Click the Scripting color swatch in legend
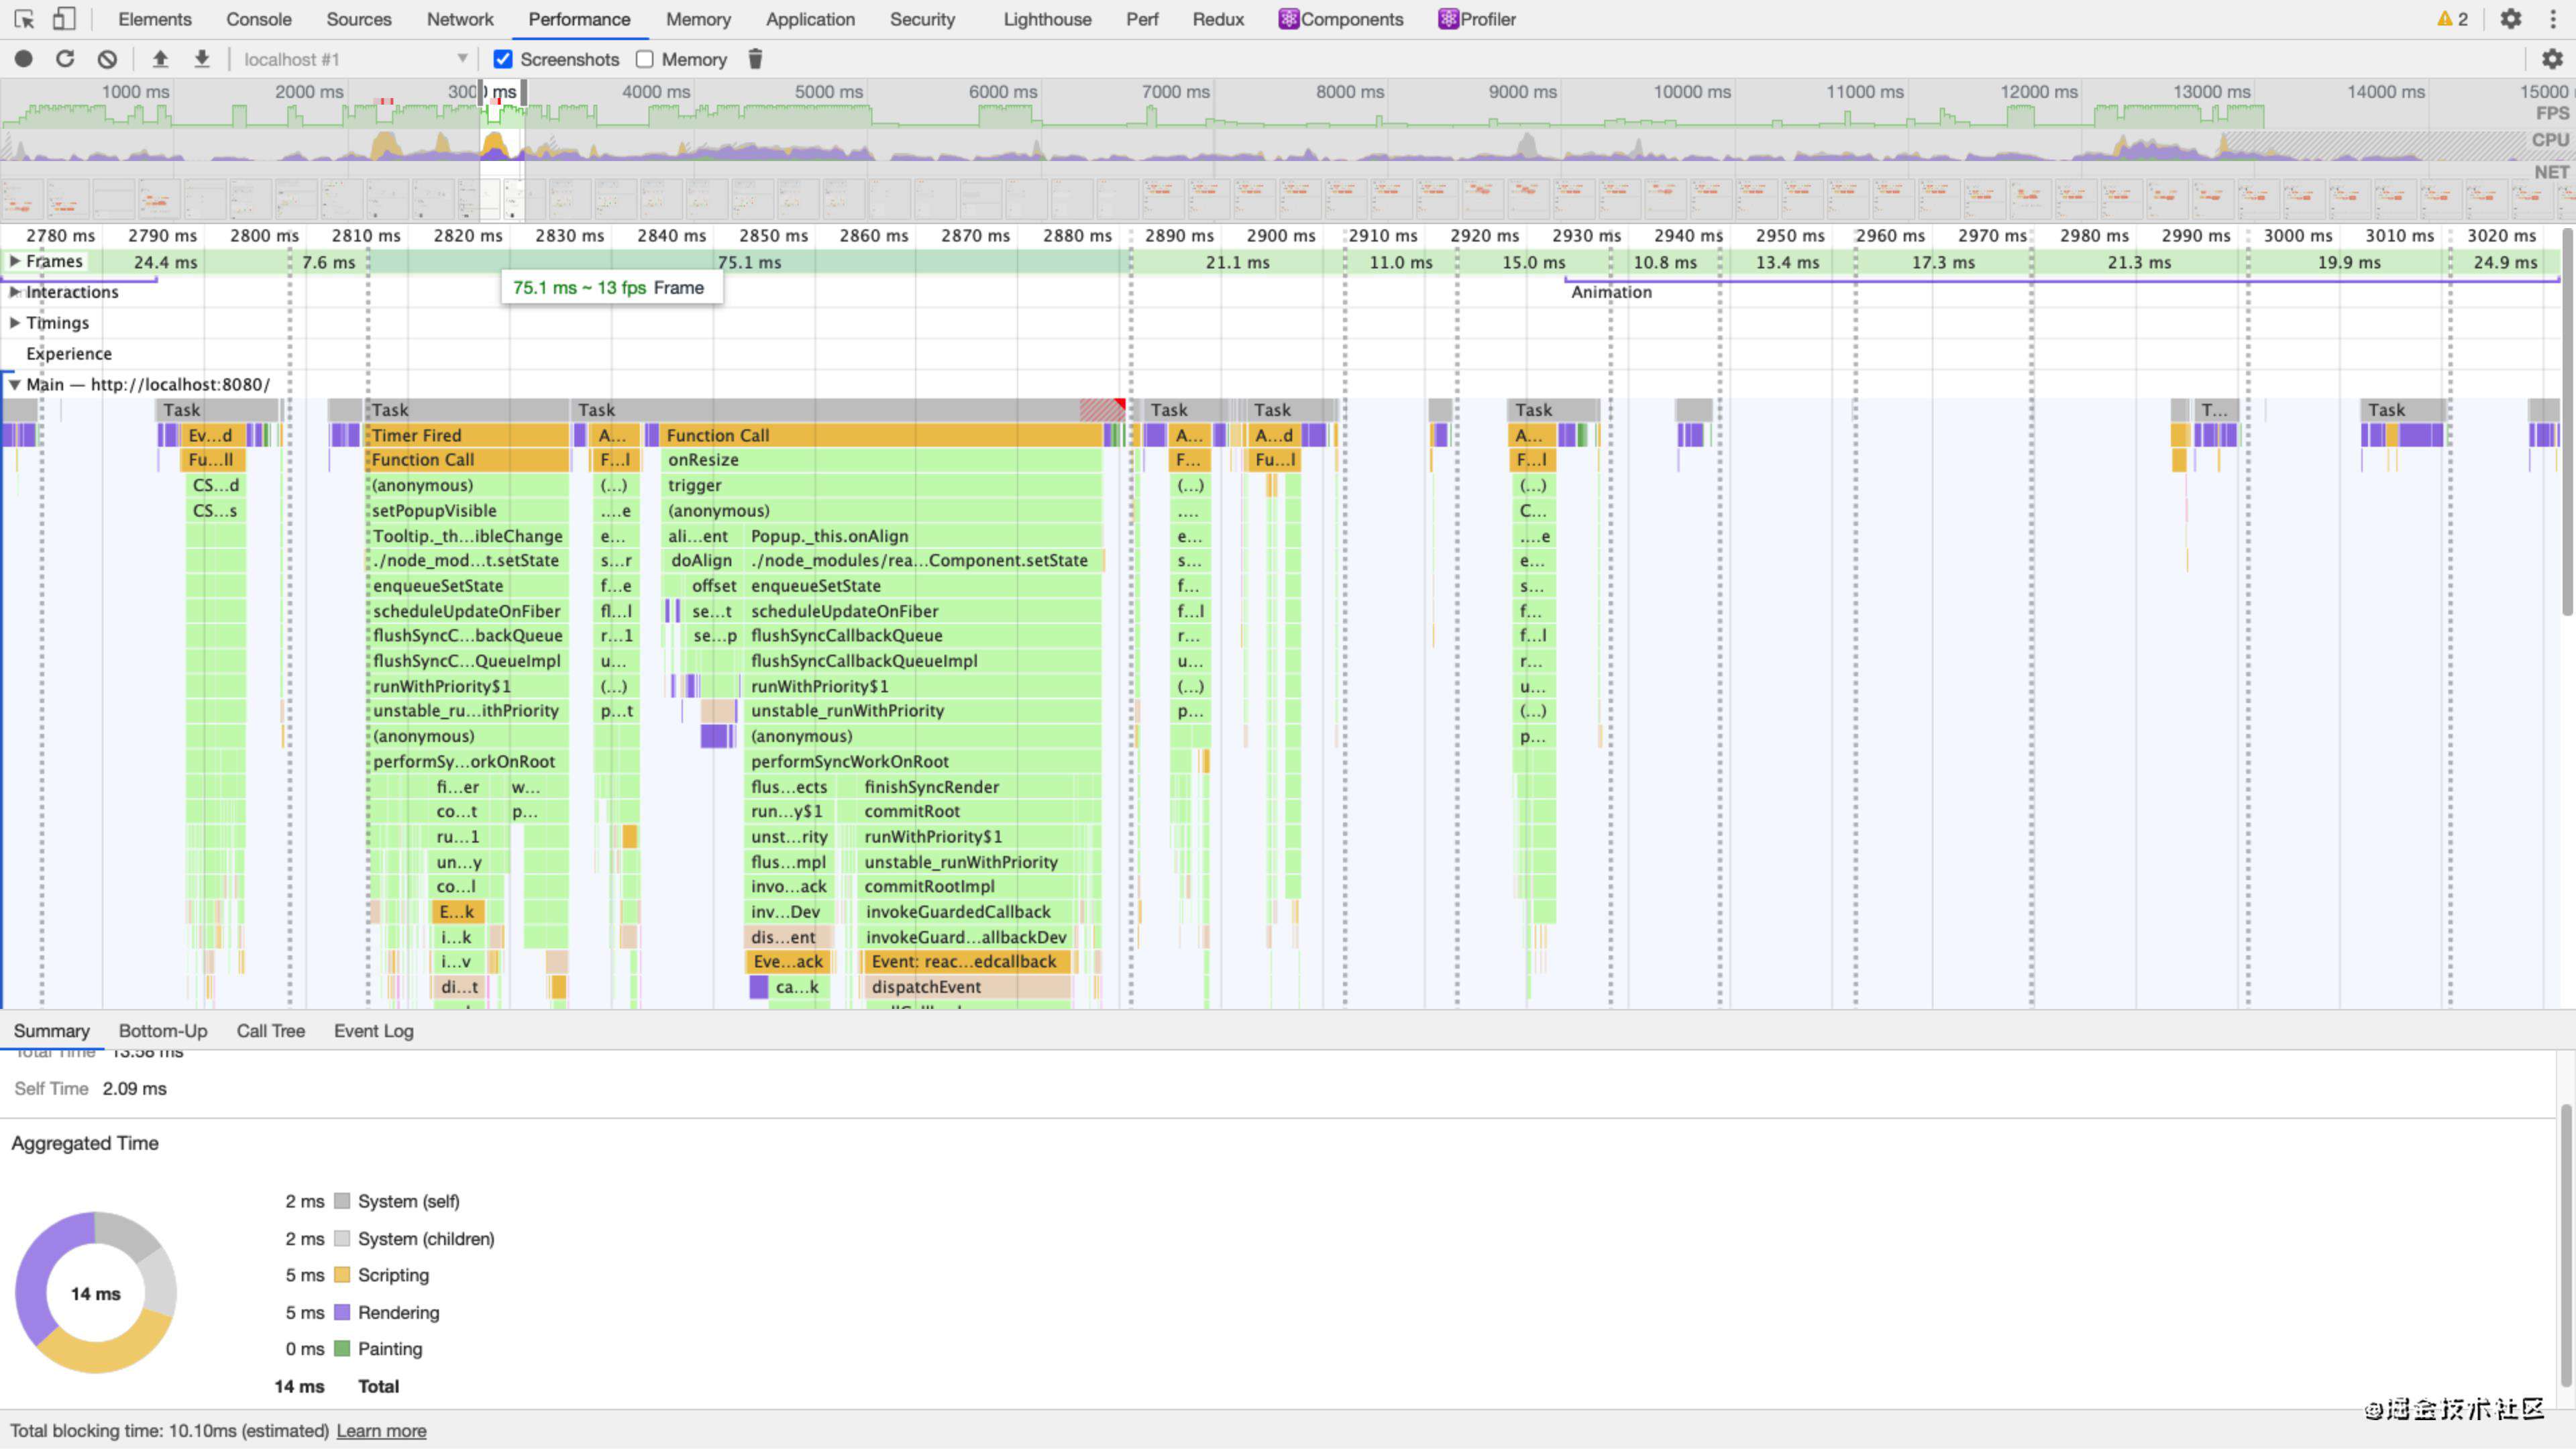Viewport: 2576px width, 1449px height. [x=342, y=1275]
